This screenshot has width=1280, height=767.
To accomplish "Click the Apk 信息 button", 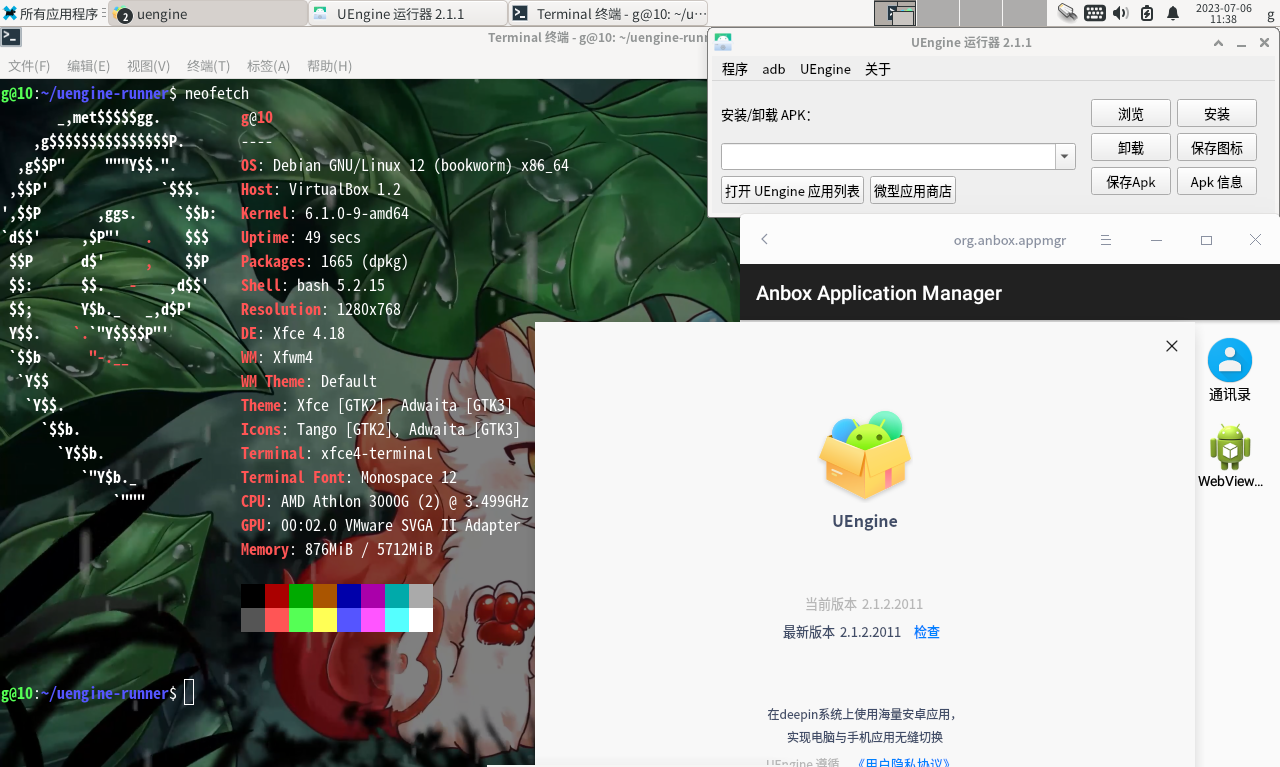I will (x=1217, y=182).
